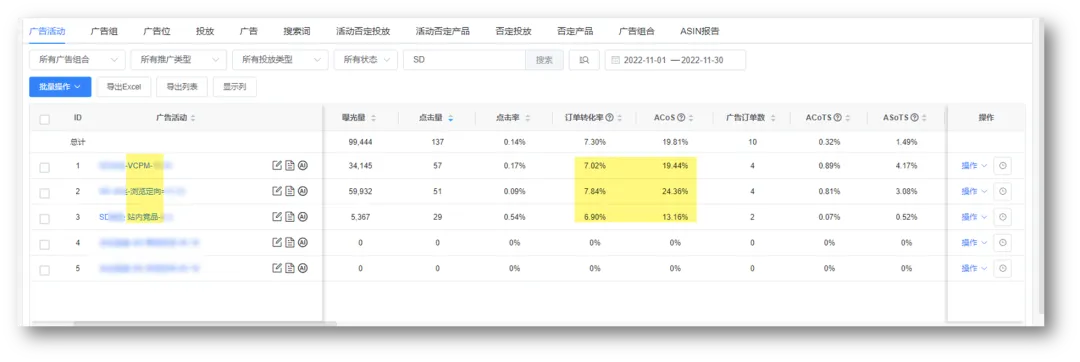
Task: Click the 导出Excel button
Action: 124,87
